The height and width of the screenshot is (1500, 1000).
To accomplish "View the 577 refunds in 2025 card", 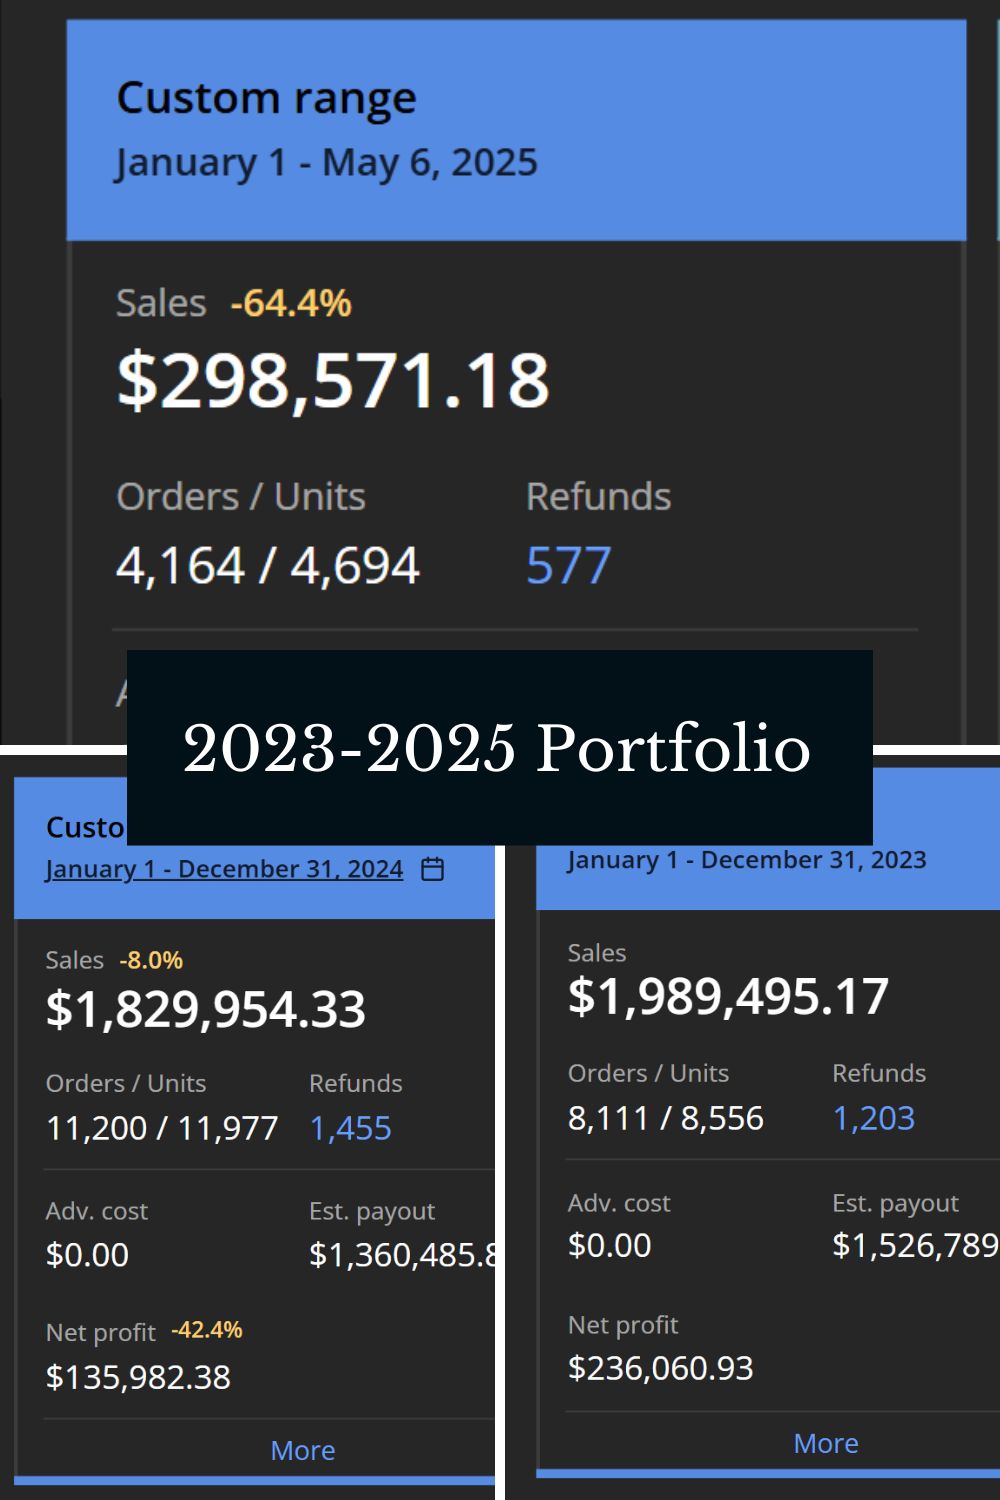I will coord(568,566).
